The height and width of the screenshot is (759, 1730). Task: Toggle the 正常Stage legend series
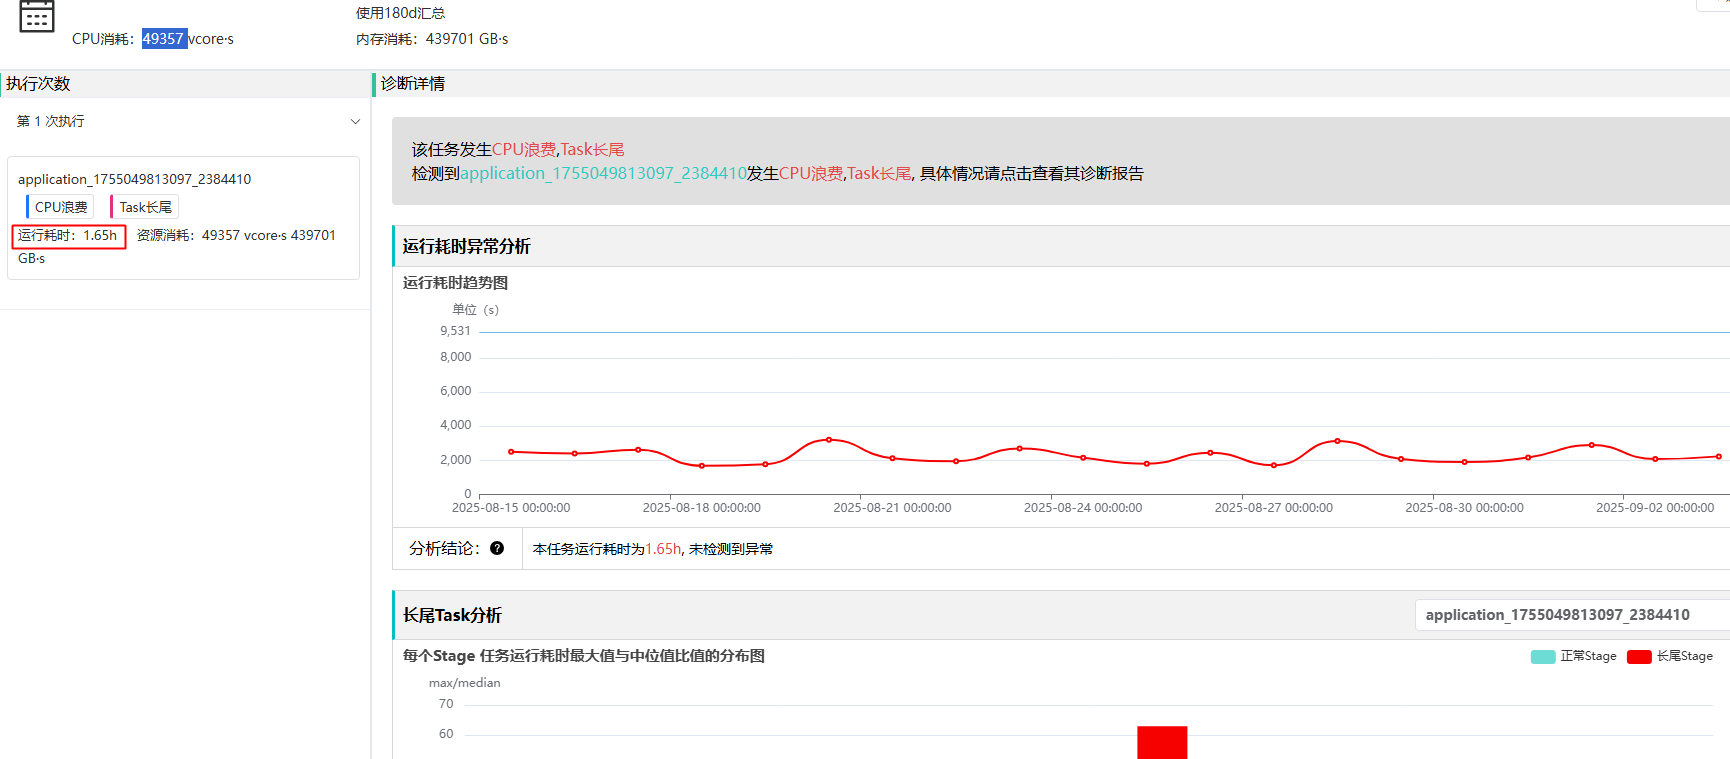pos(1574,656)
